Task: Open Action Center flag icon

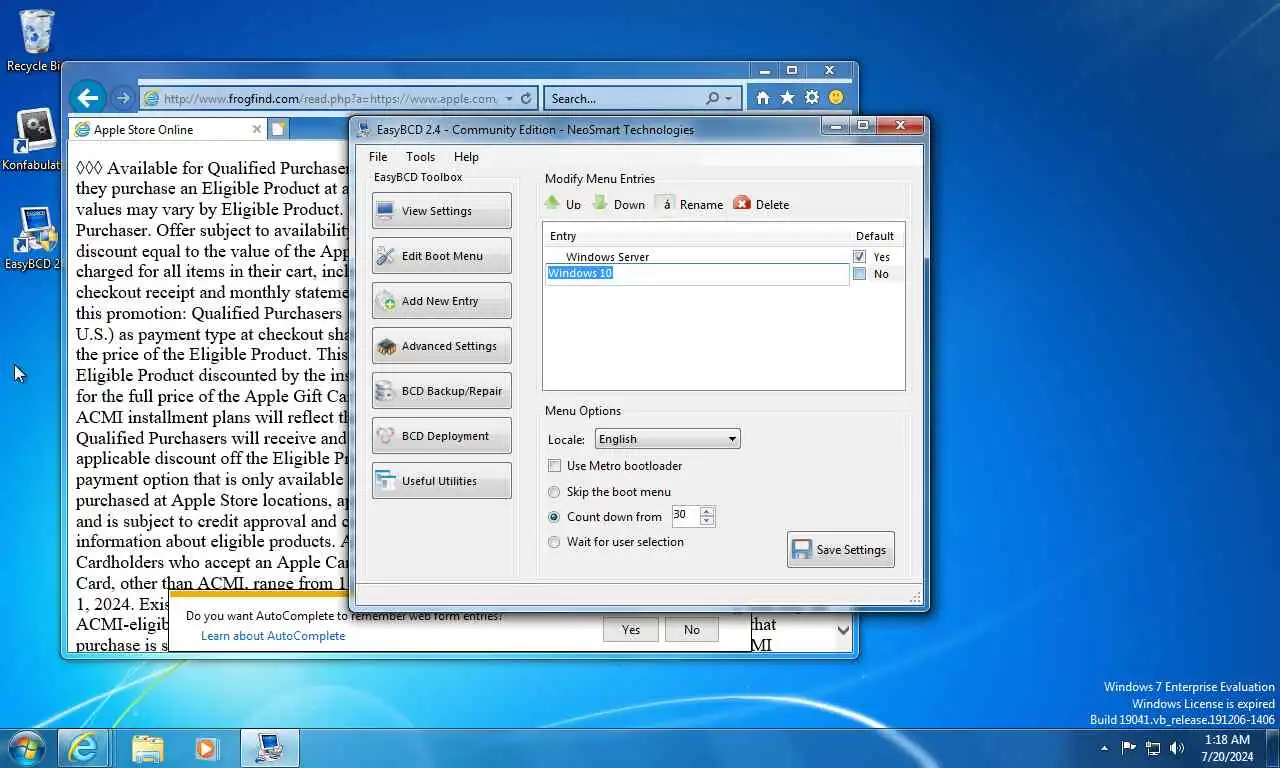Action: pyautogui.click(x=1129, y=748)
